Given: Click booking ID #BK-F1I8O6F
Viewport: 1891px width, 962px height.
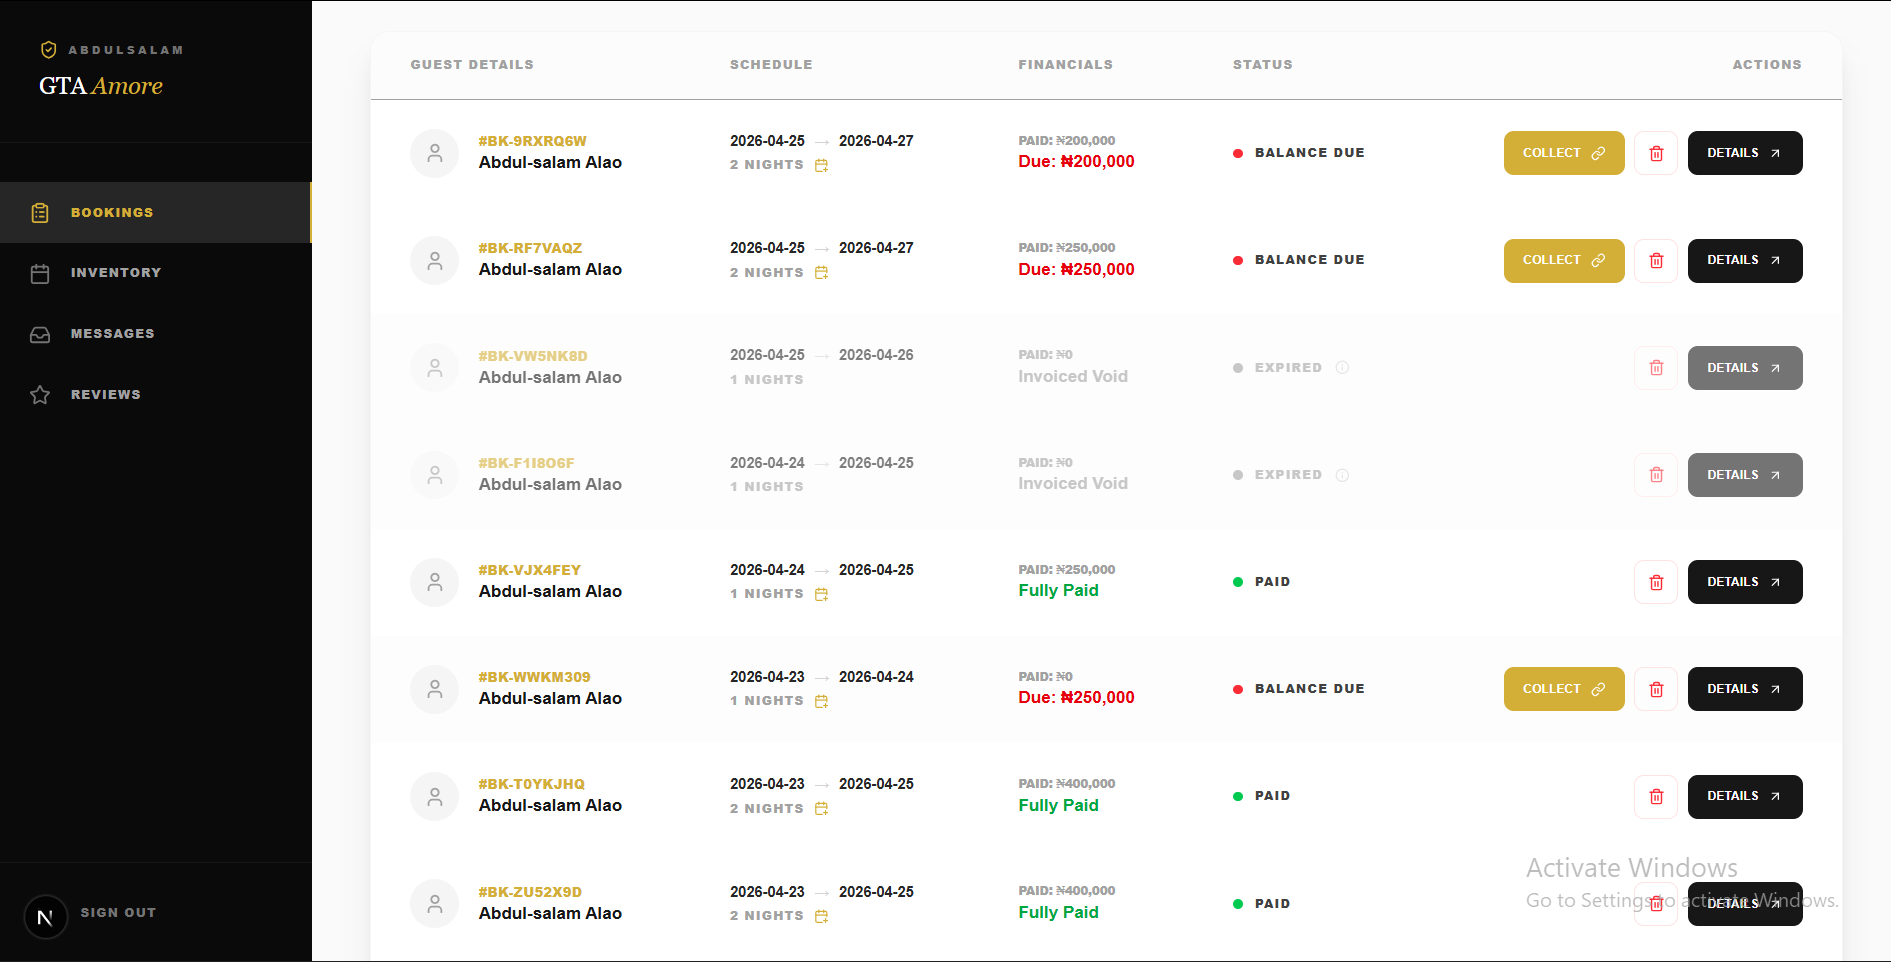Looking at the screenshot, I should tap(526, 463).
